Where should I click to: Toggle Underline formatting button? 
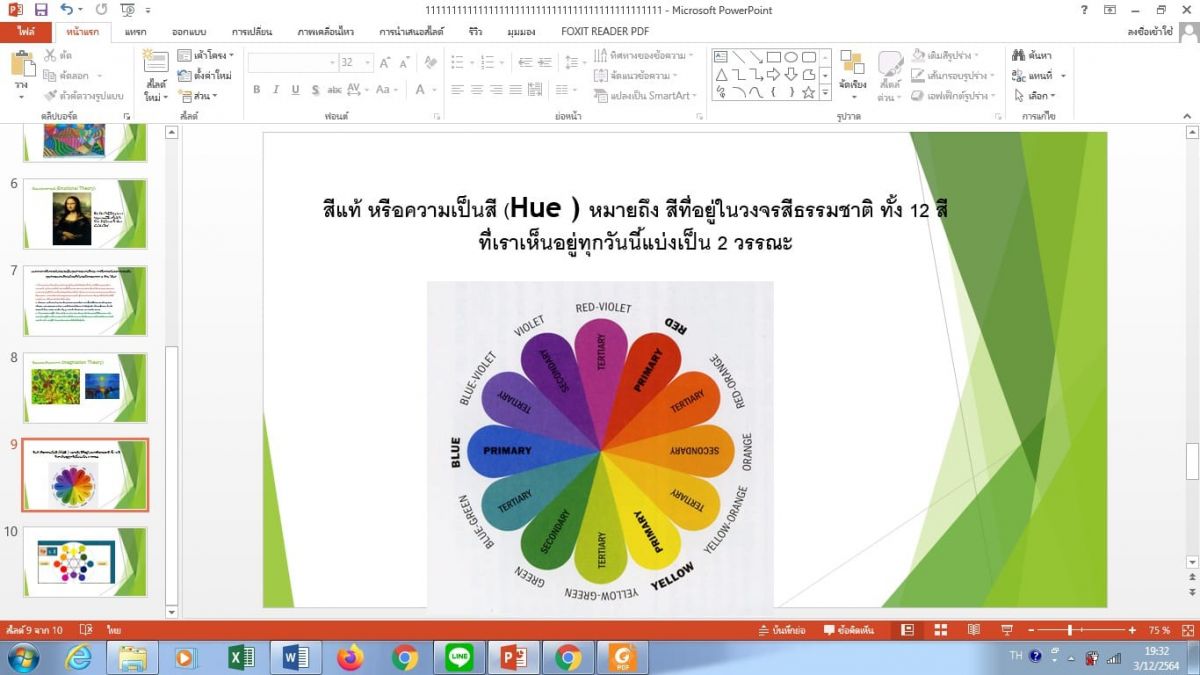point(295,90)
